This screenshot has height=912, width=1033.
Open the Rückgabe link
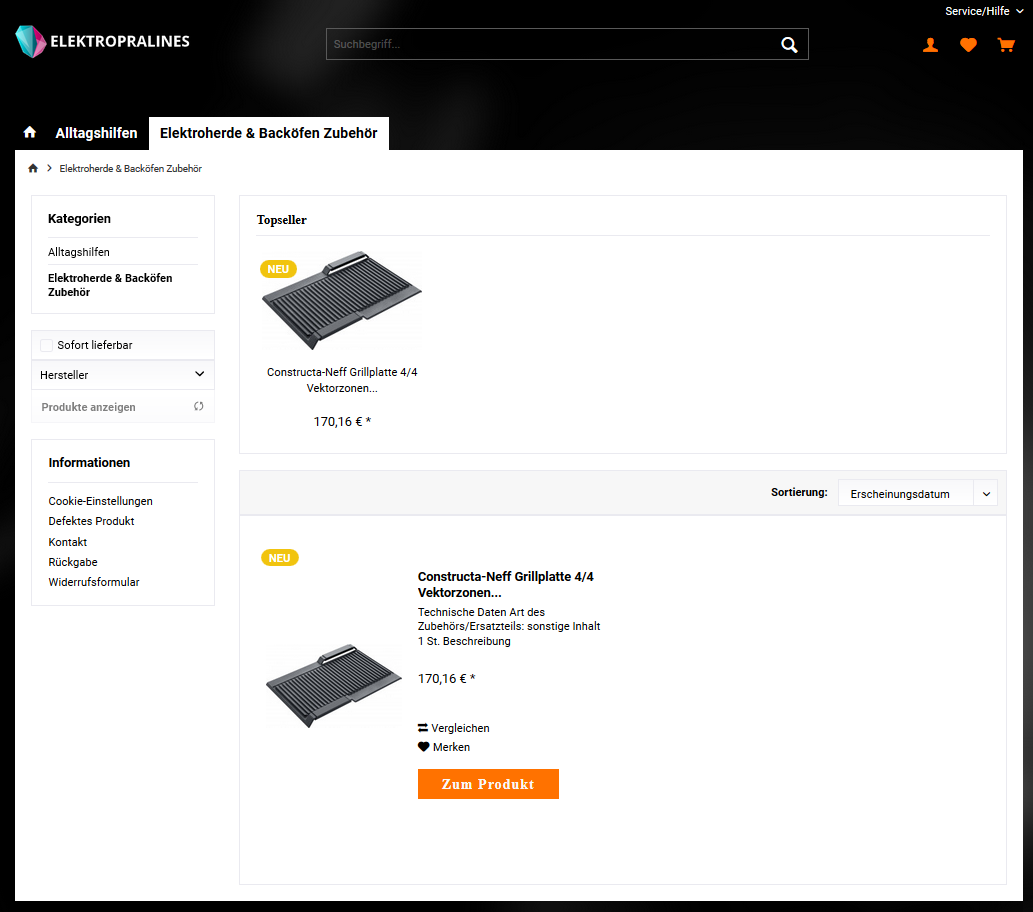[72, 562]
